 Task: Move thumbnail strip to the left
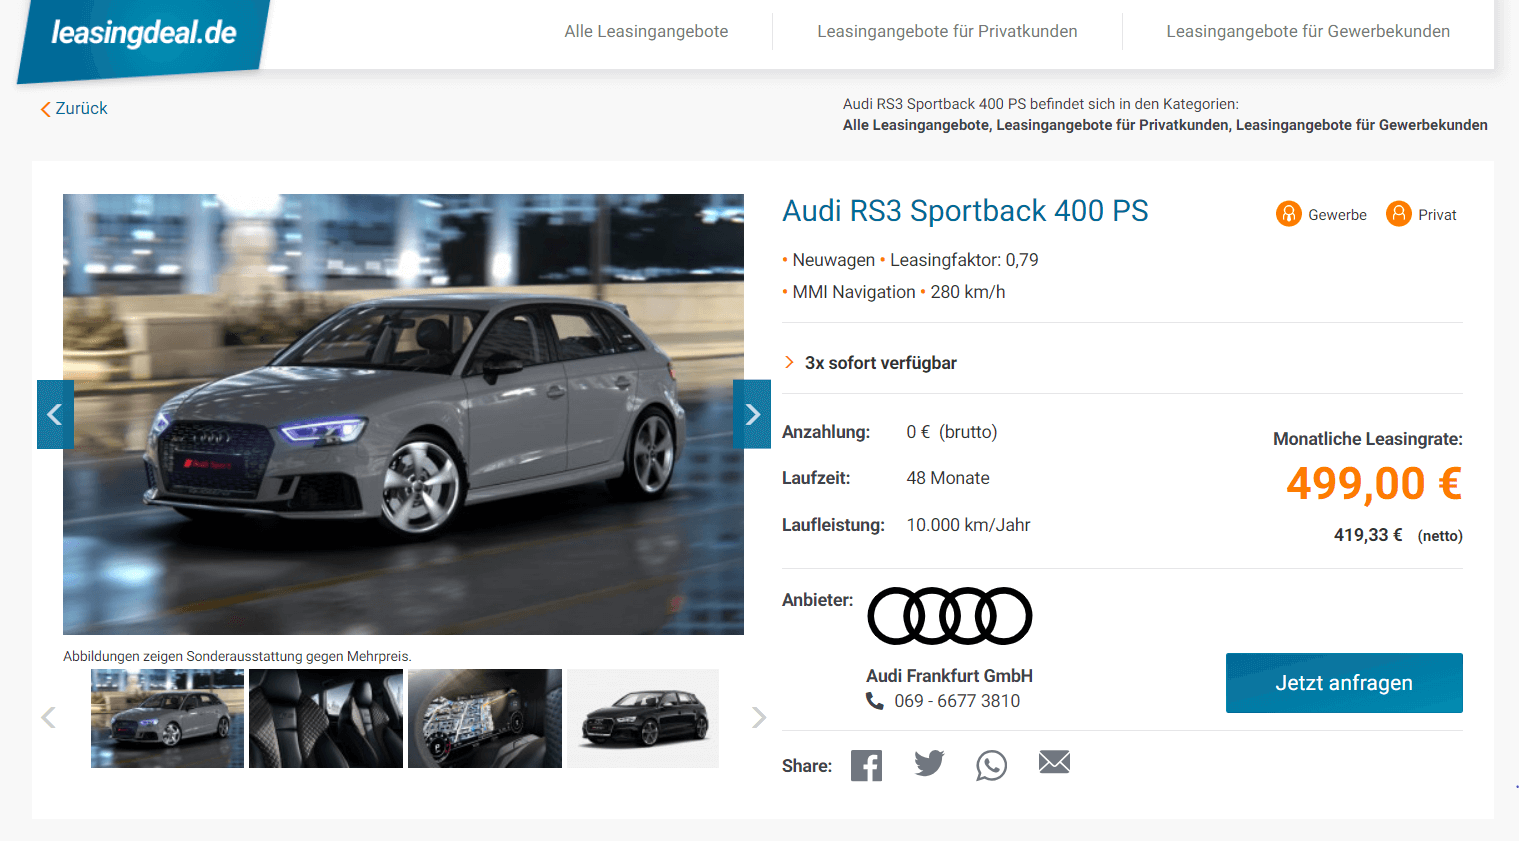pyautogui.click(x=48, y=717)
